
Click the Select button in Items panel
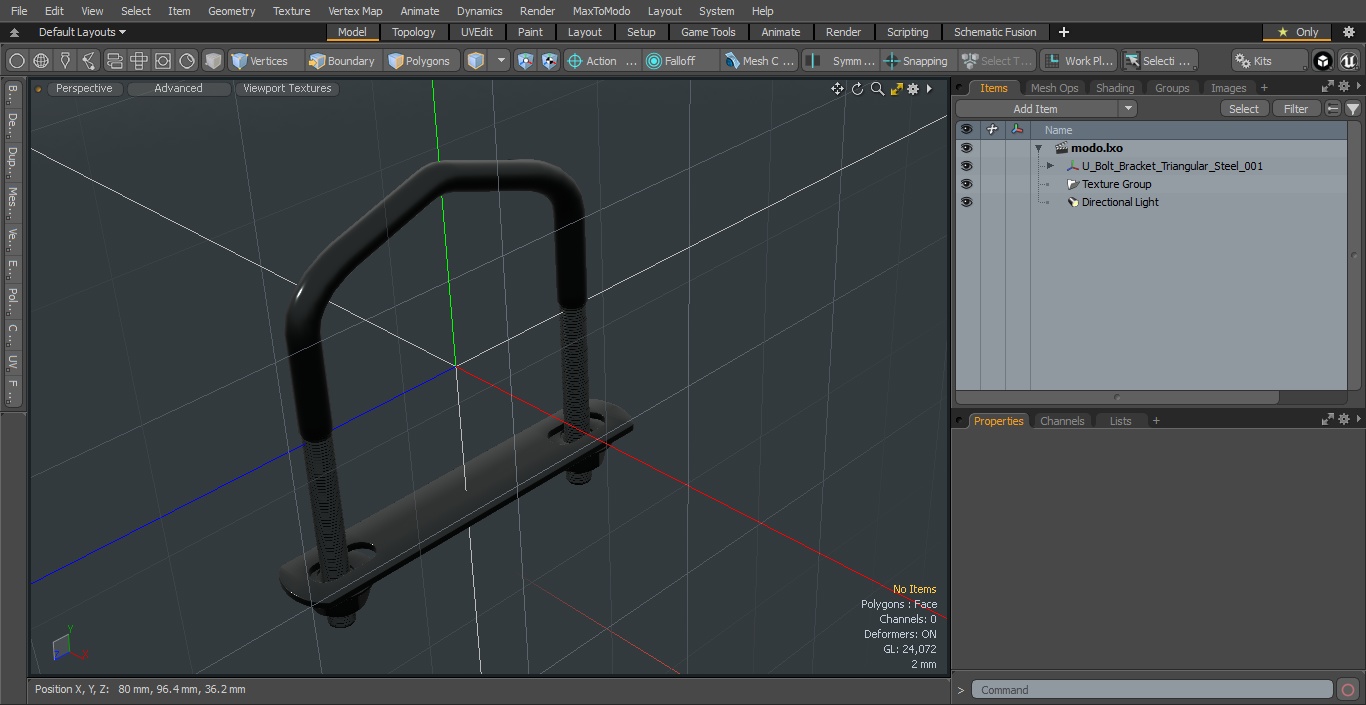pyautogui.click(x=1244, y=109)
